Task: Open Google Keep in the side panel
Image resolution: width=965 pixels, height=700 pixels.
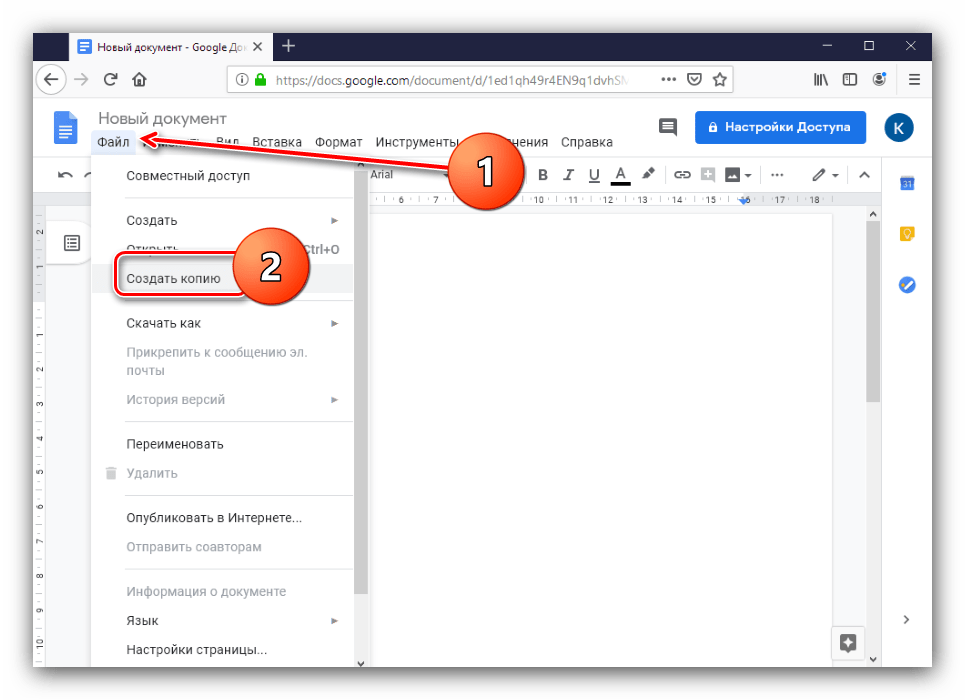Action: click(907, 234)
